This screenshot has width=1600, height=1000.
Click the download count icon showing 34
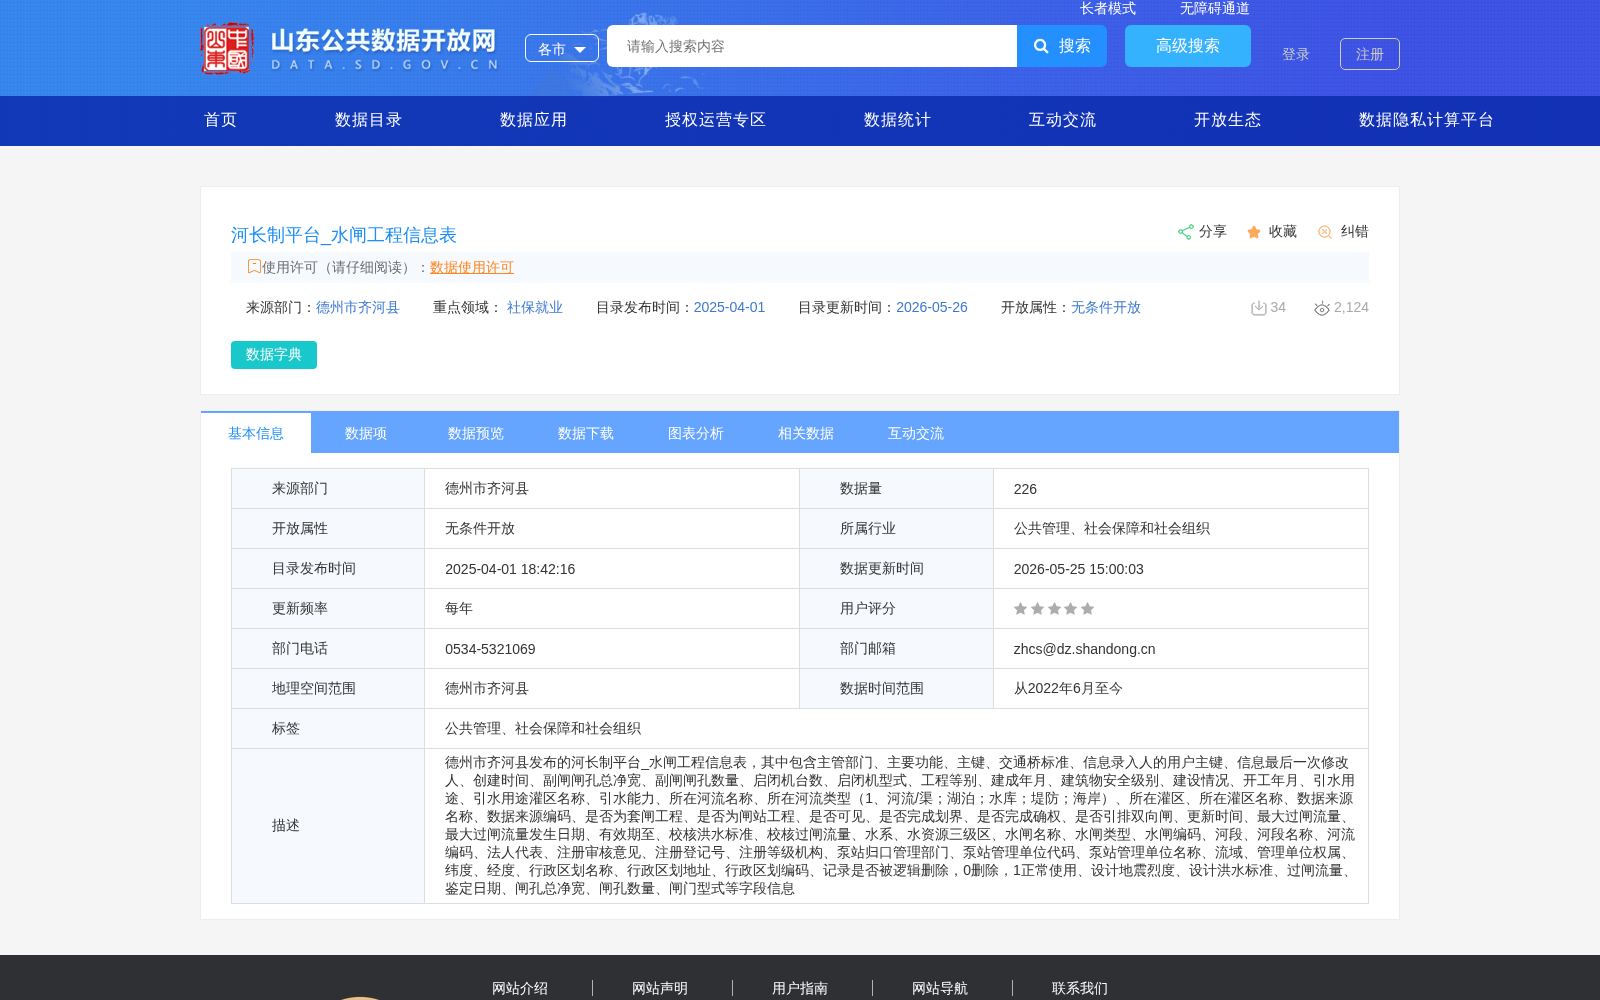pyautogui.click(x=1259, y=308)
